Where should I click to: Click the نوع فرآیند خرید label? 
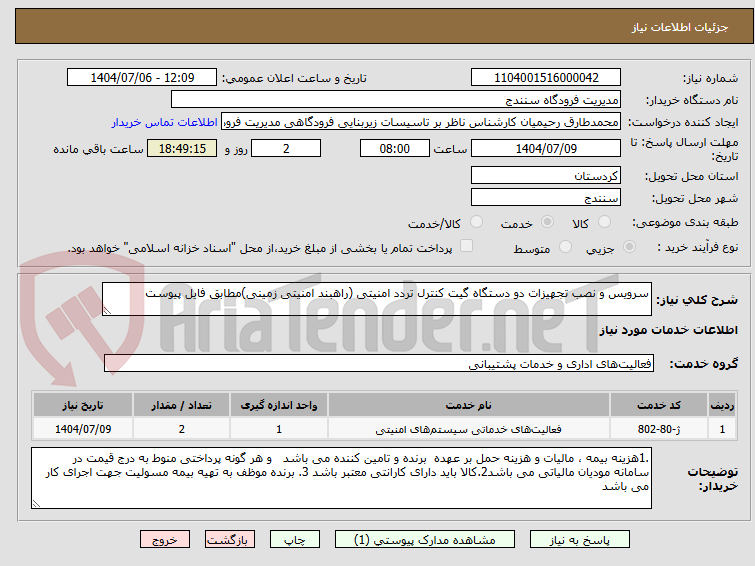(x=697, y=247)
